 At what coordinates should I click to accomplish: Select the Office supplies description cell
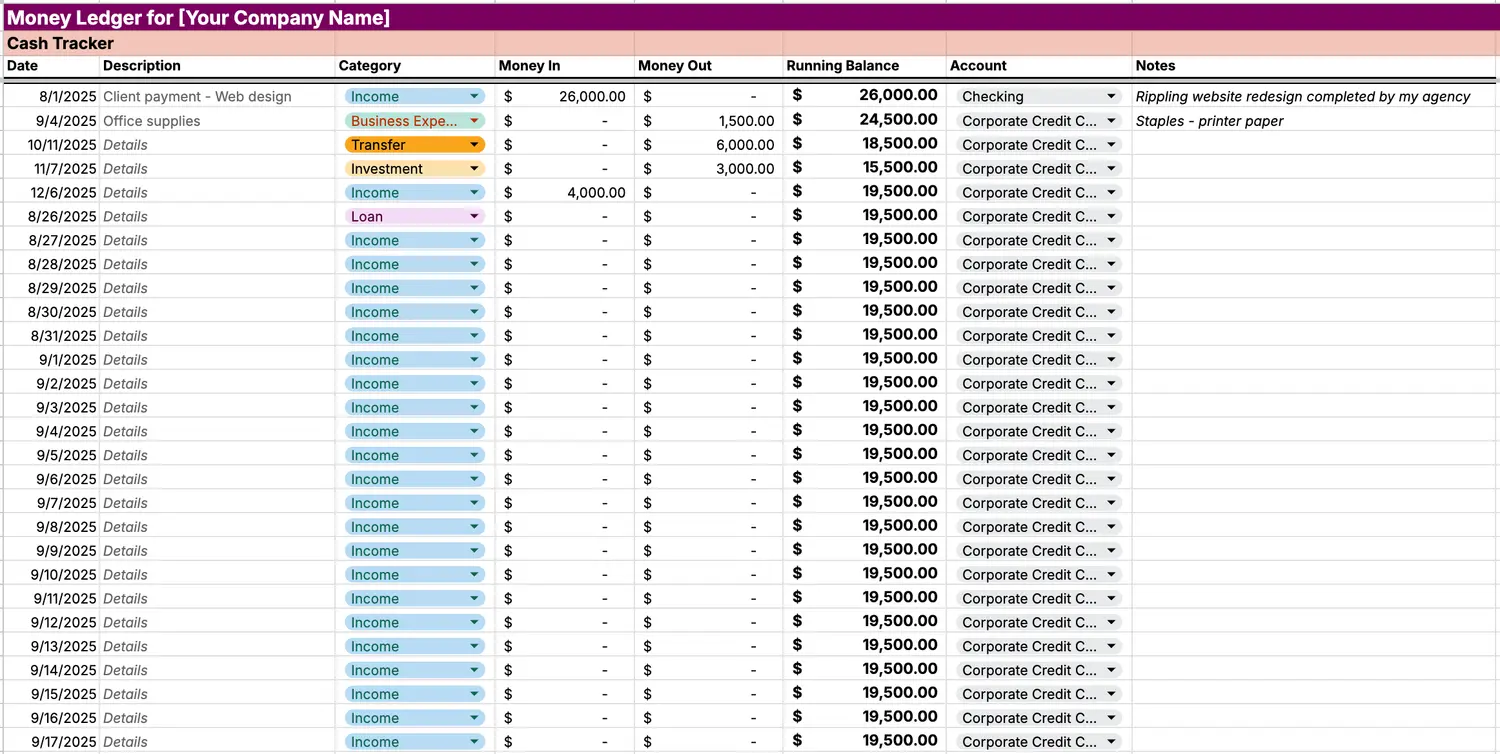(x=217, y=121)
